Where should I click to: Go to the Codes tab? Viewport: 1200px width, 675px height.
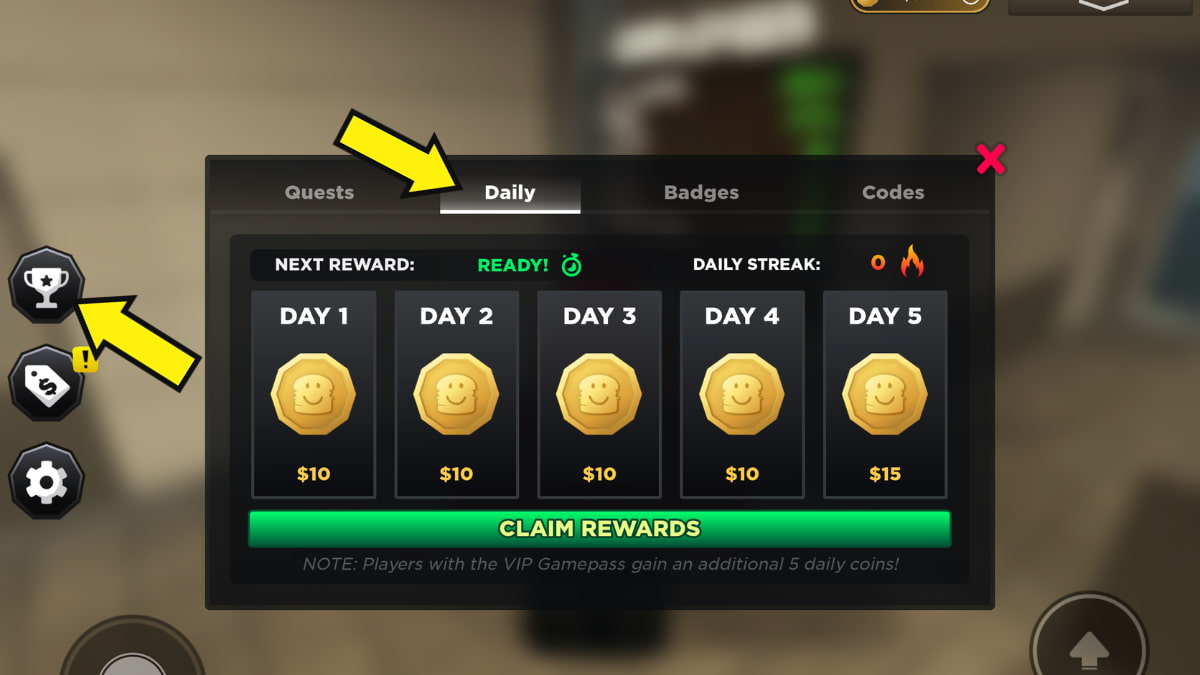(x=893, y=192)
